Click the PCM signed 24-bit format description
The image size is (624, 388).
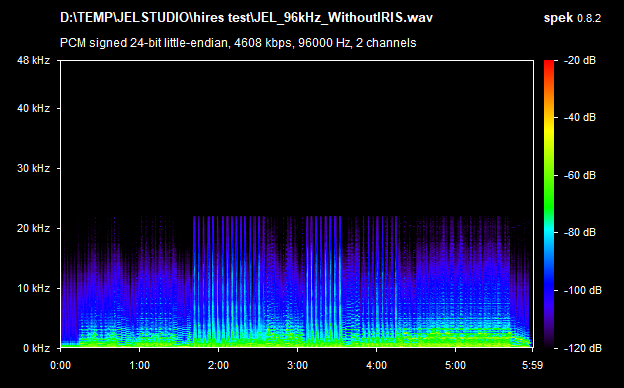point(238,43)
